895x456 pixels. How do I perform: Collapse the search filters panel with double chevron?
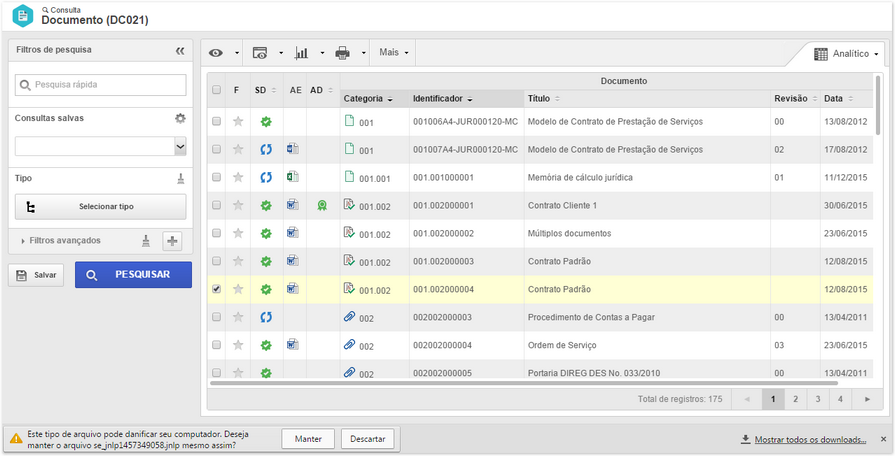click(x=180, y=50)
